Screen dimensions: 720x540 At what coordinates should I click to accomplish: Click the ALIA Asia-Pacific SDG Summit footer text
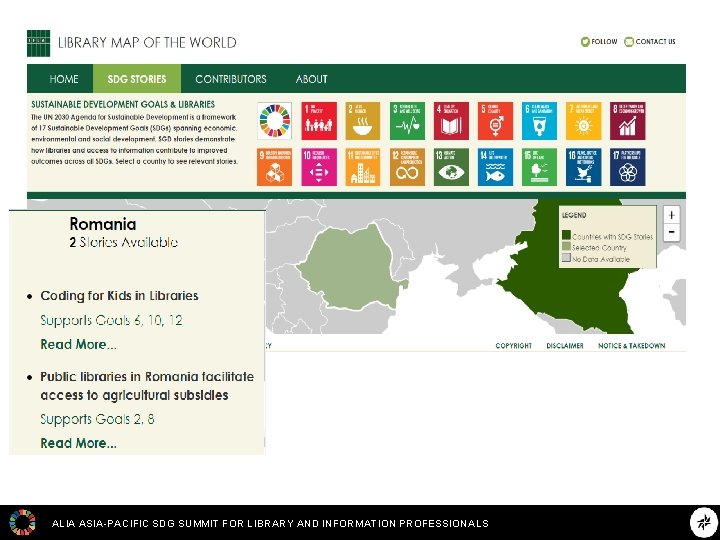tap(270, 523)
